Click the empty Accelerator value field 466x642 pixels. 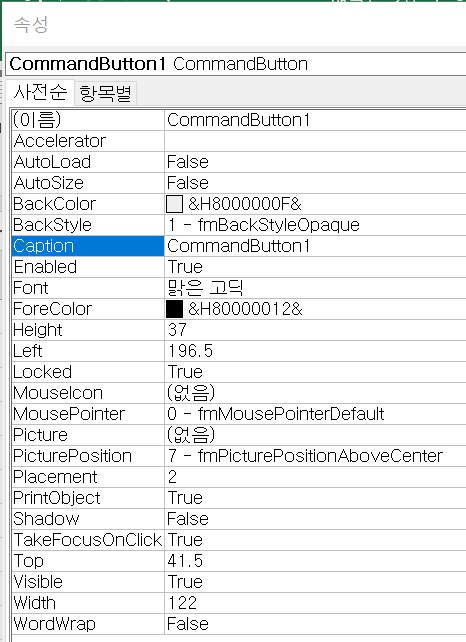coord(315,141)
